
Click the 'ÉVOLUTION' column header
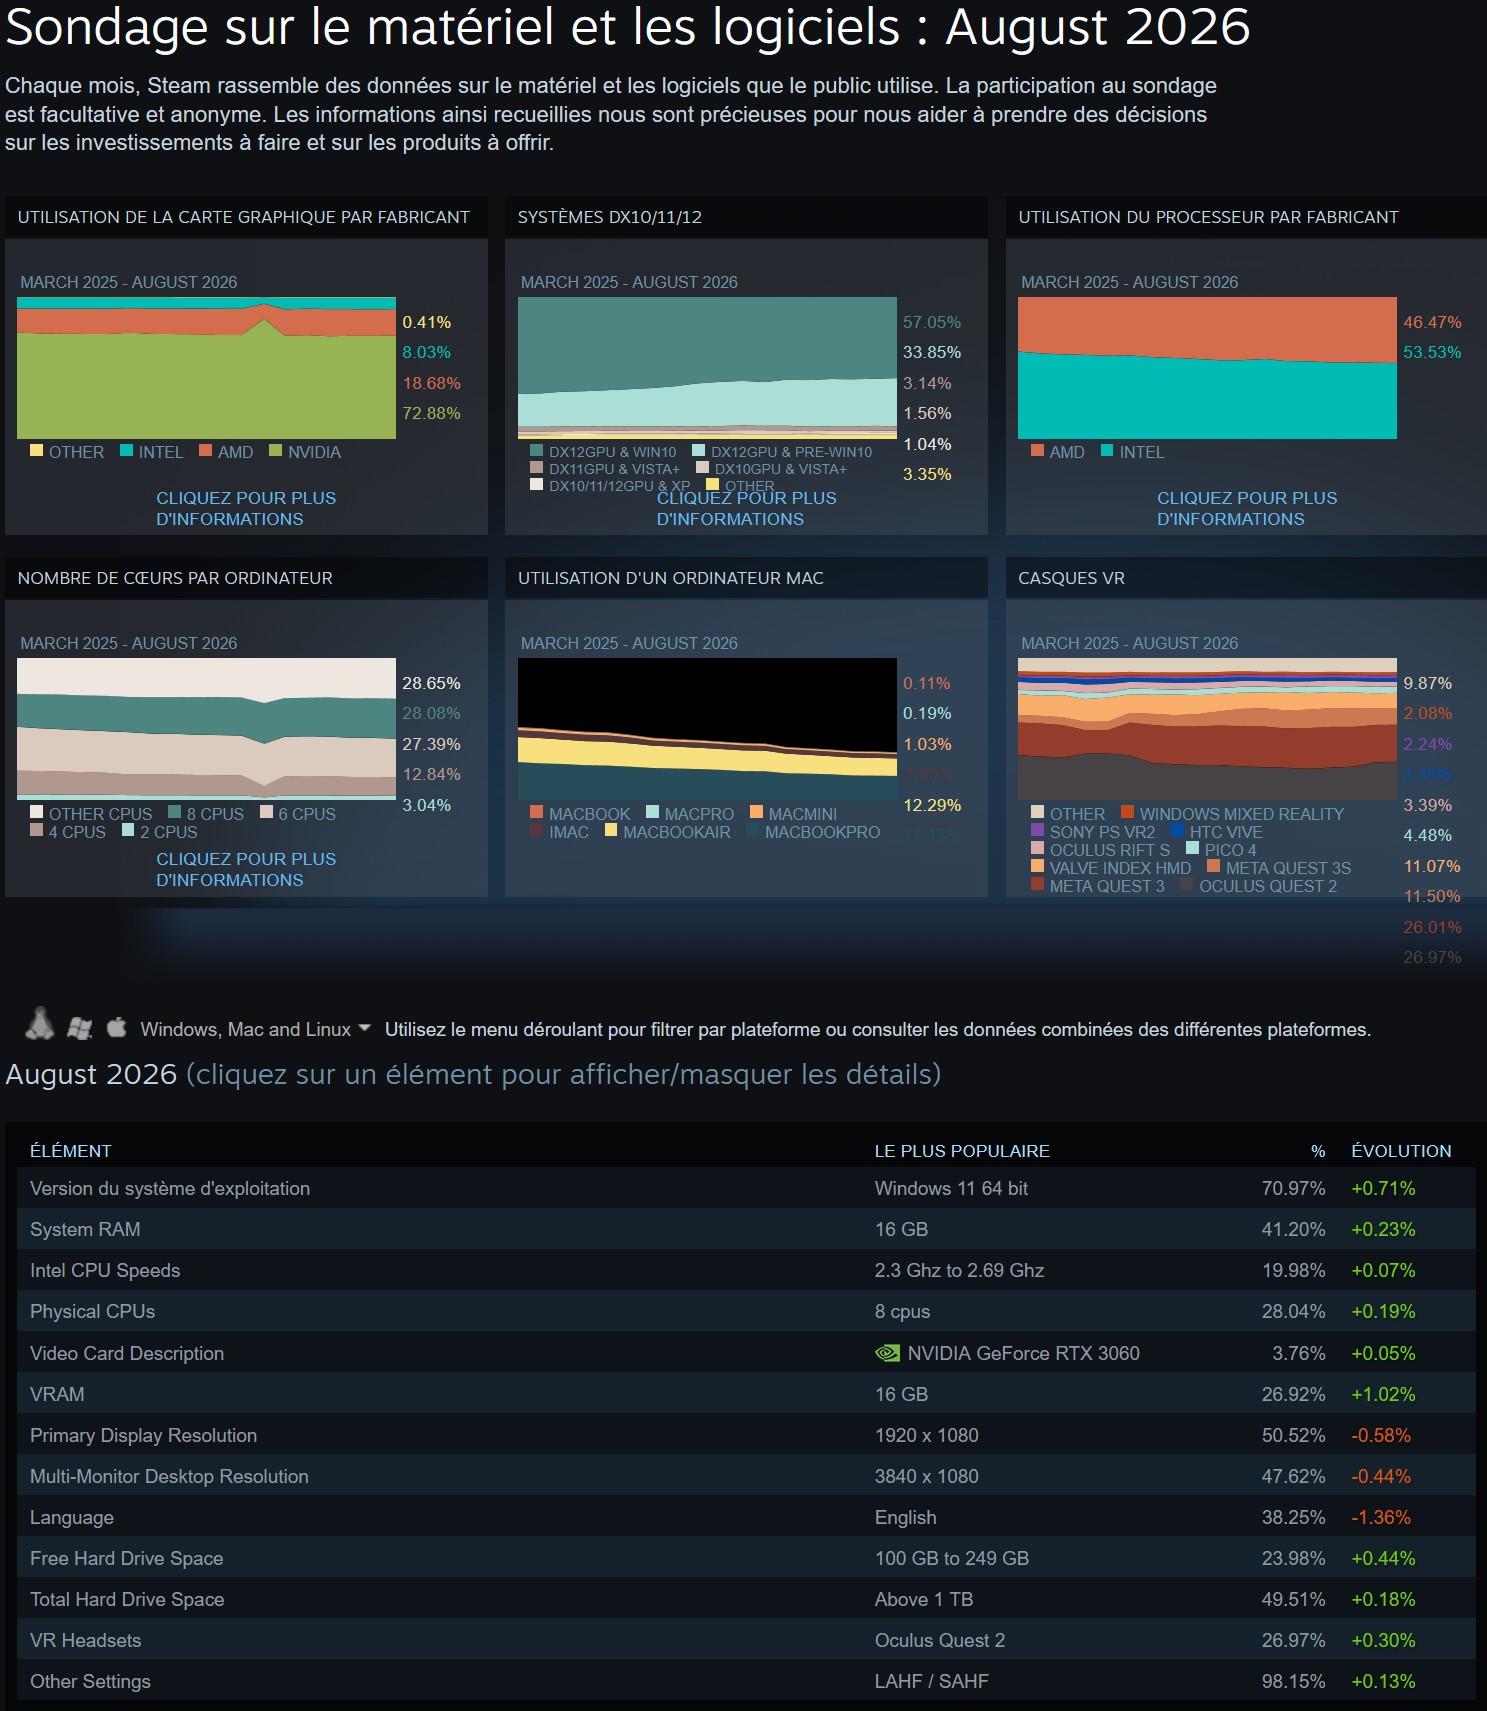1401,1151
